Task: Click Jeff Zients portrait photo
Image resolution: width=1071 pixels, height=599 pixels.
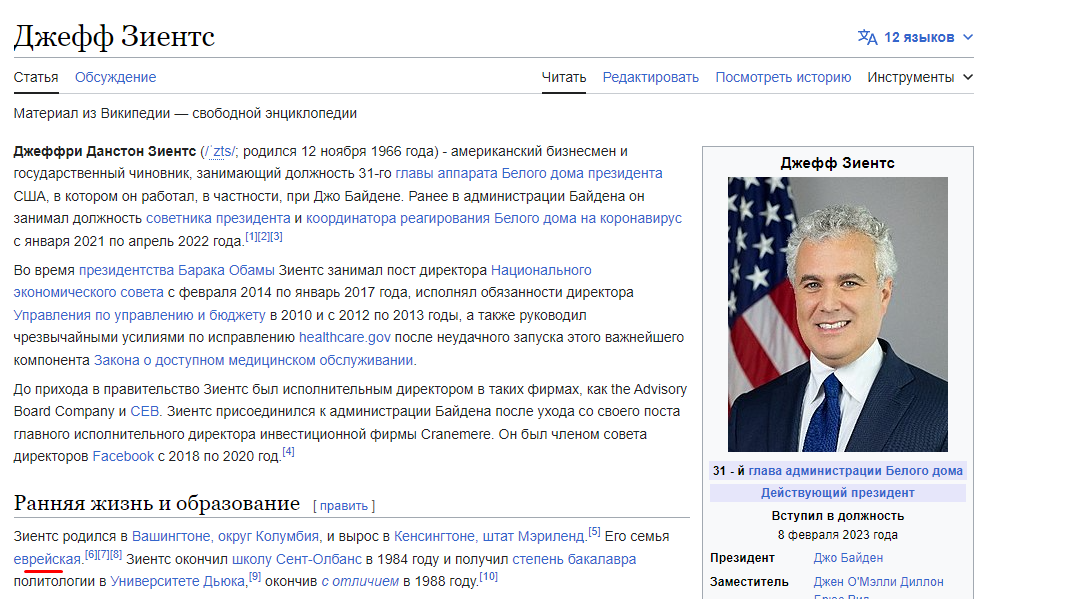Action: (x=837, y=314)
